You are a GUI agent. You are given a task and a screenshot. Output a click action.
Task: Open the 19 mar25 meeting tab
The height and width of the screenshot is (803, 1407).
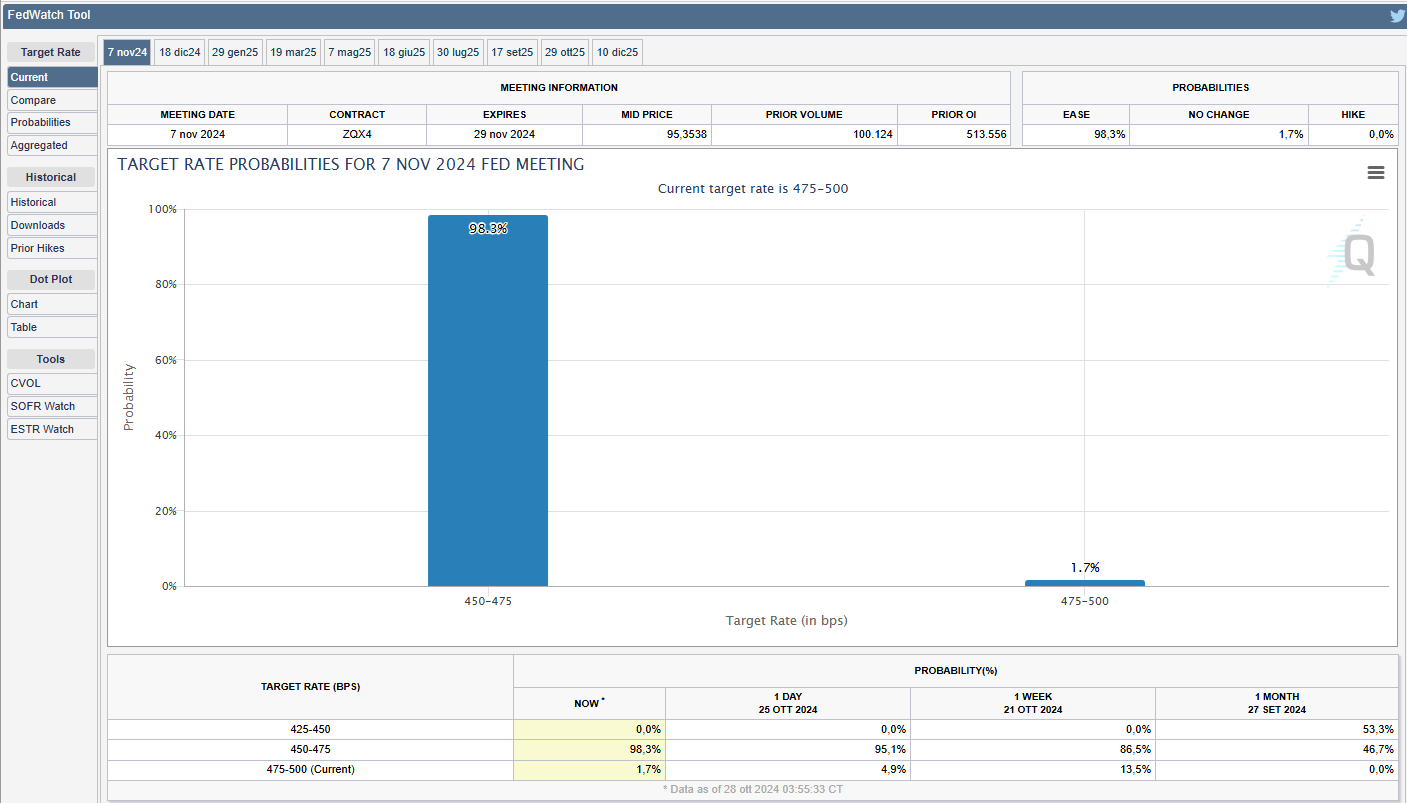coord(293,52)
